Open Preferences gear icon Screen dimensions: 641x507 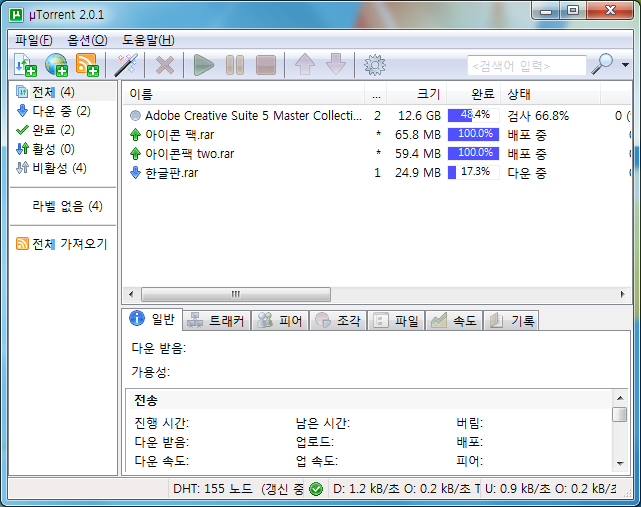click(x=374, y=65)
